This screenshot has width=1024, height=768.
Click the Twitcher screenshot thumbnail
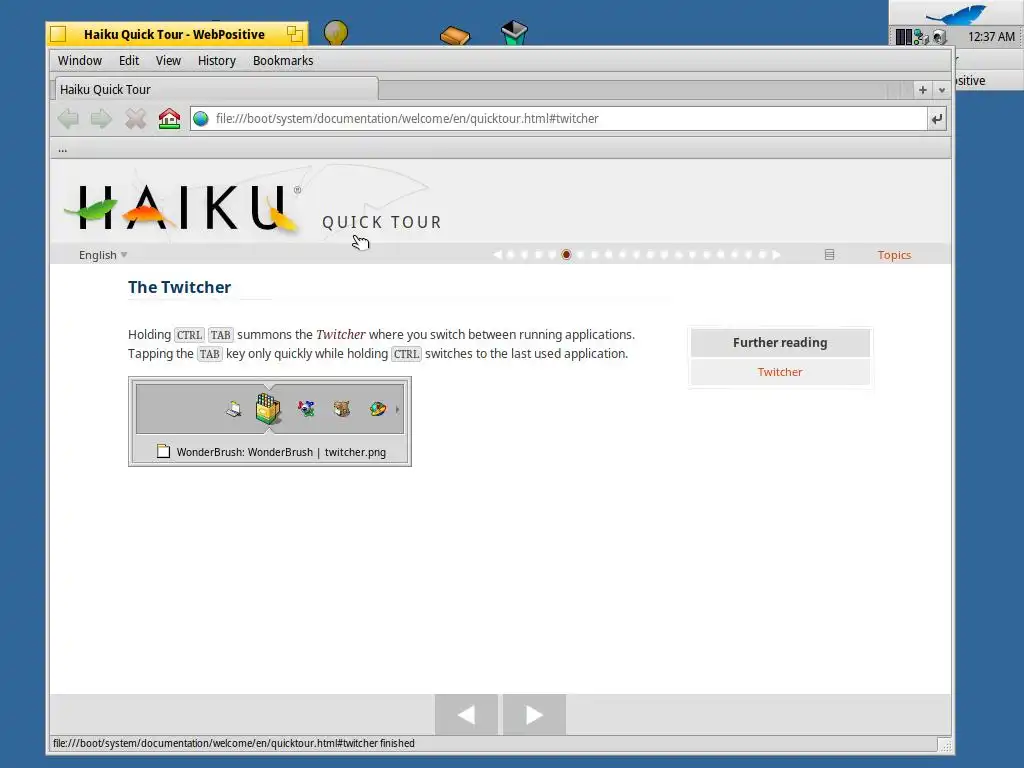pyautogui.click(x=270, y=421)
